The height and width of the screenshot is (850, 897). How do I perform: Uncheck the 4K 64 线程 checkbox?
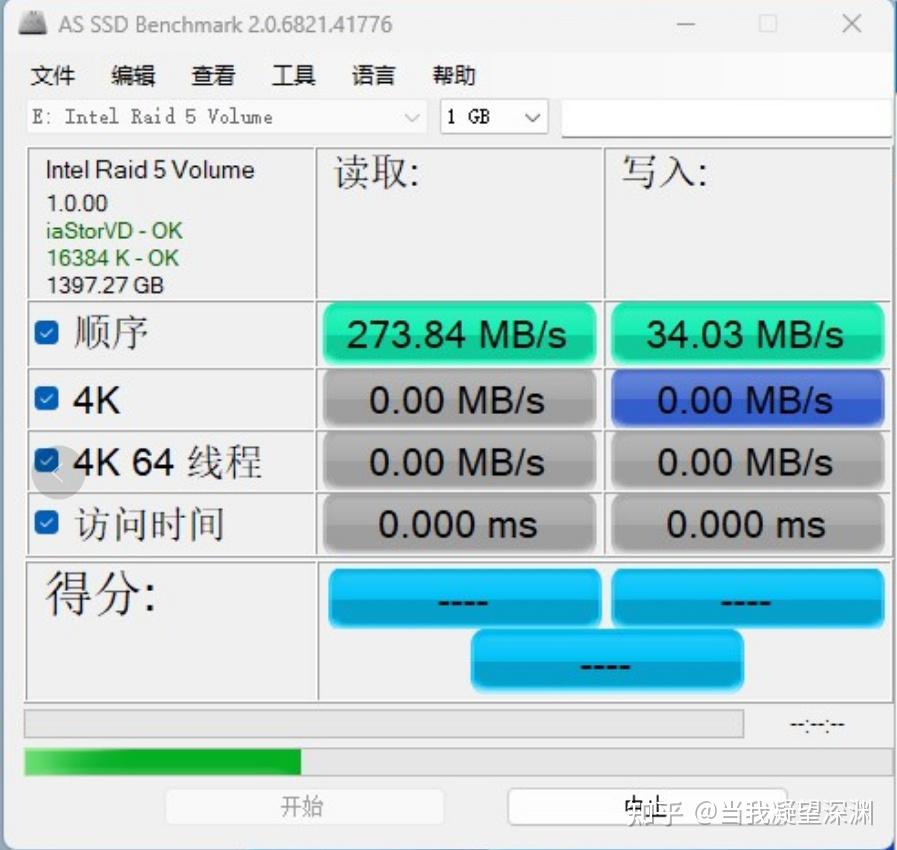pyautogui.click(x=46, y=460)
